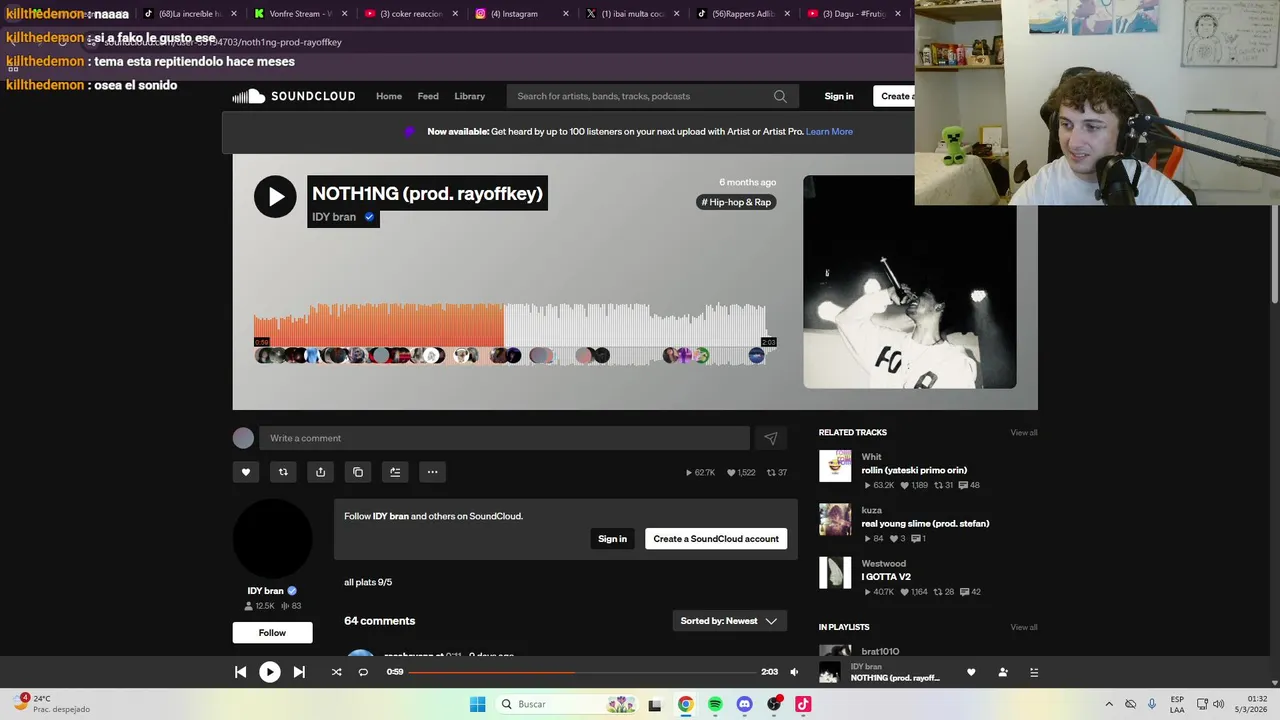View IDY bran's 12.5K followers
1280x720 pixels.
[x=259, y=606]
